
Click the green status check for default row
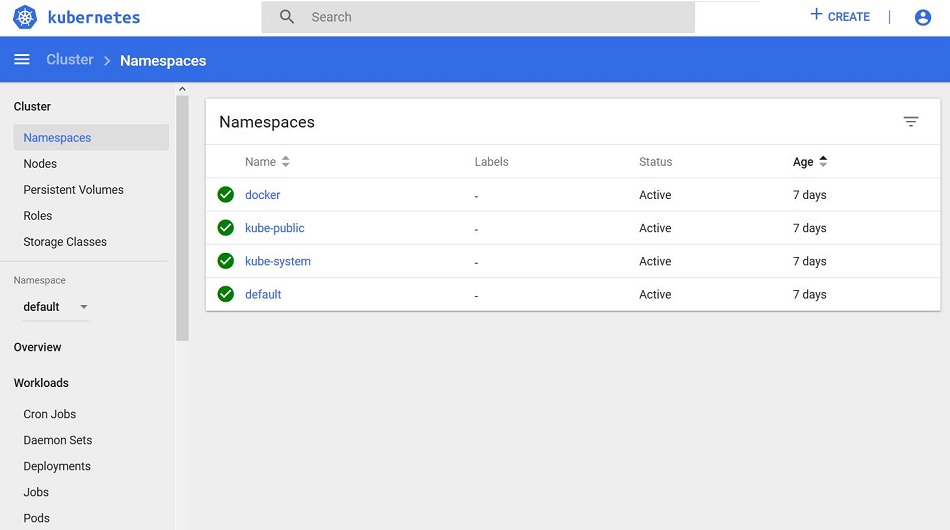pos(226,294)
